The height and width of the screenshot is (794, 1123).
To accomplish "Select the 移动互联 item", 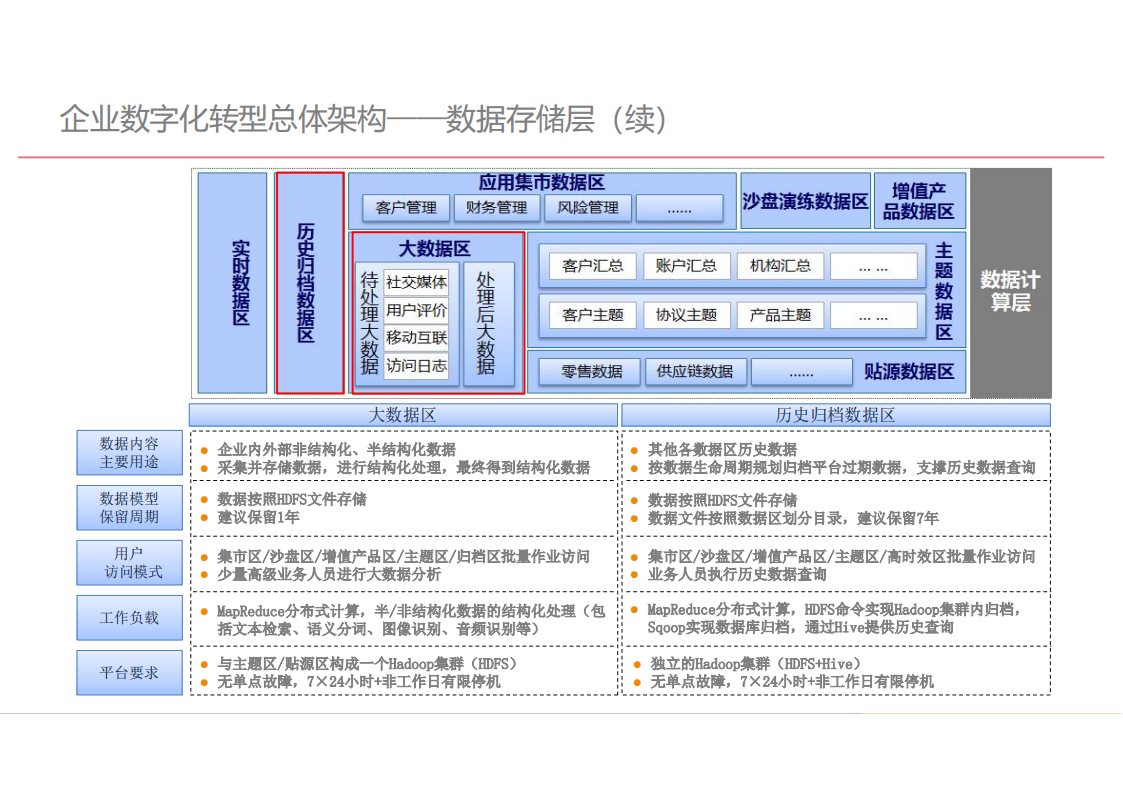I will [x=416, y=337].
